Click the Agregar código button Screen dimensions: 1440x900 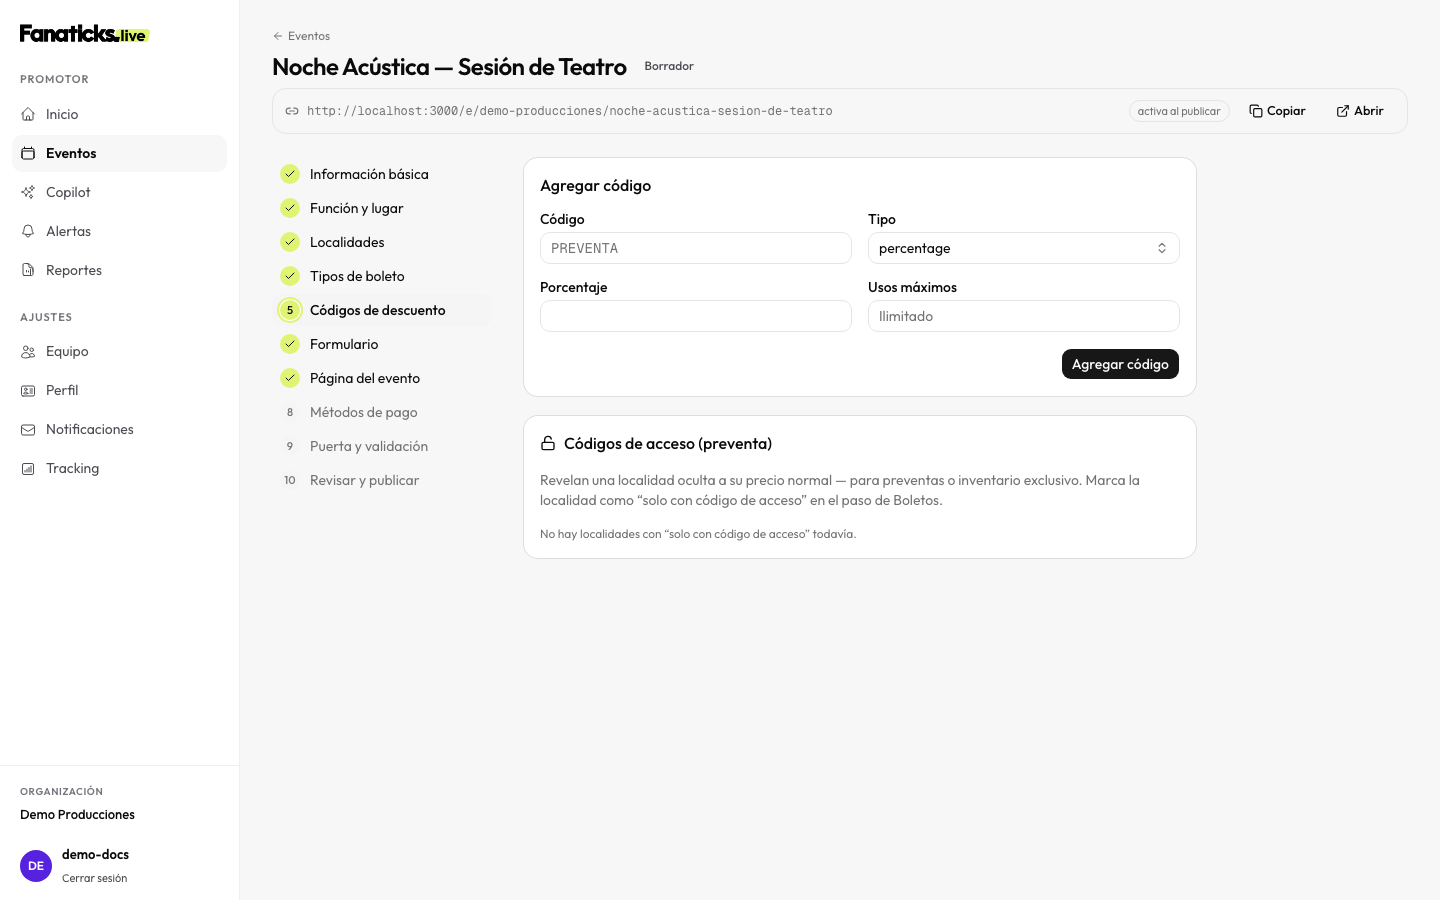coord(1120,364)
